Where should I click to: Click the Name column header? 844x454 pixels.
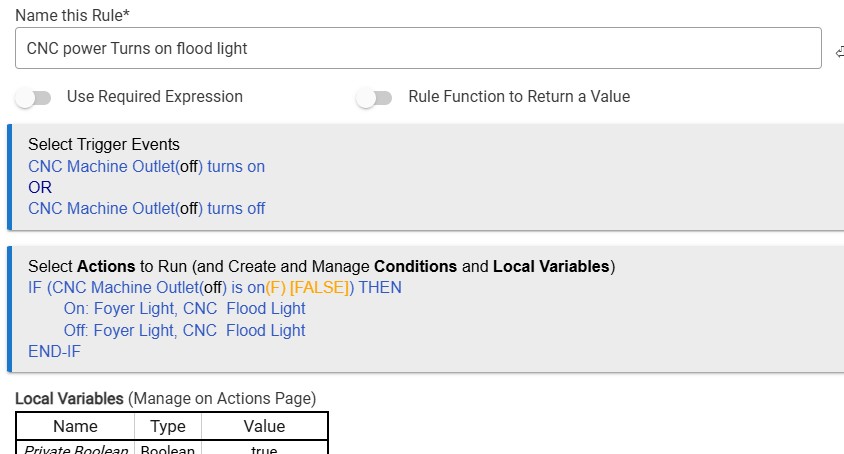(75, 426)
